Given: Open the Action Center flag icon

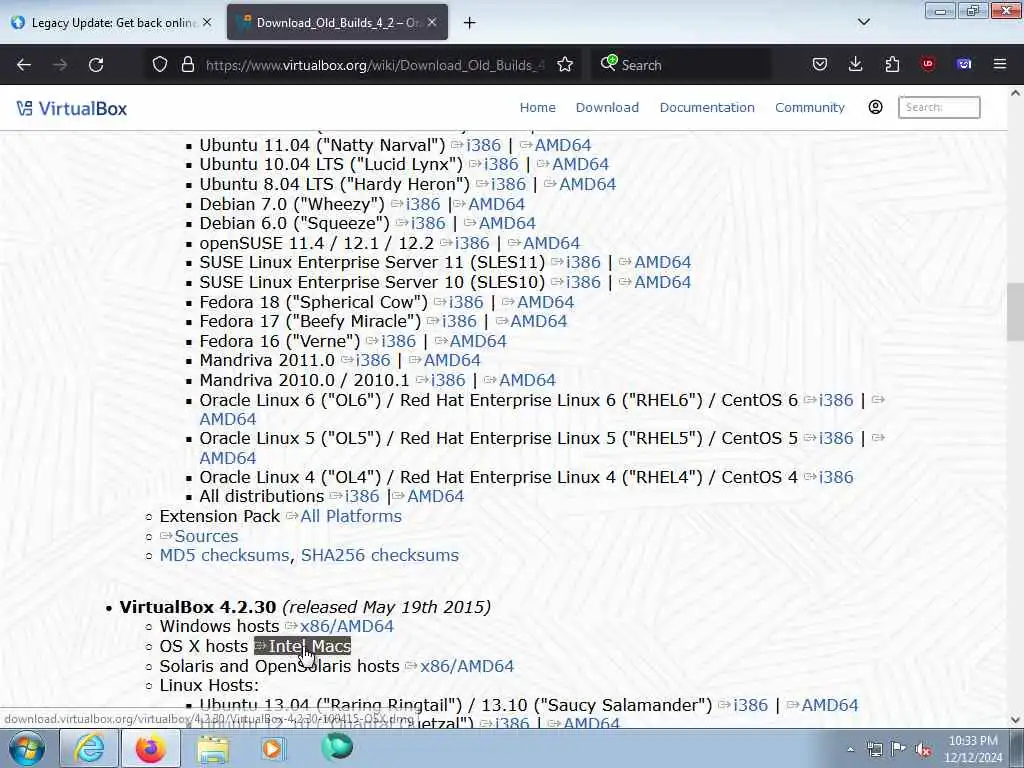Looking at the screenshot, I should tap(899, 749).
